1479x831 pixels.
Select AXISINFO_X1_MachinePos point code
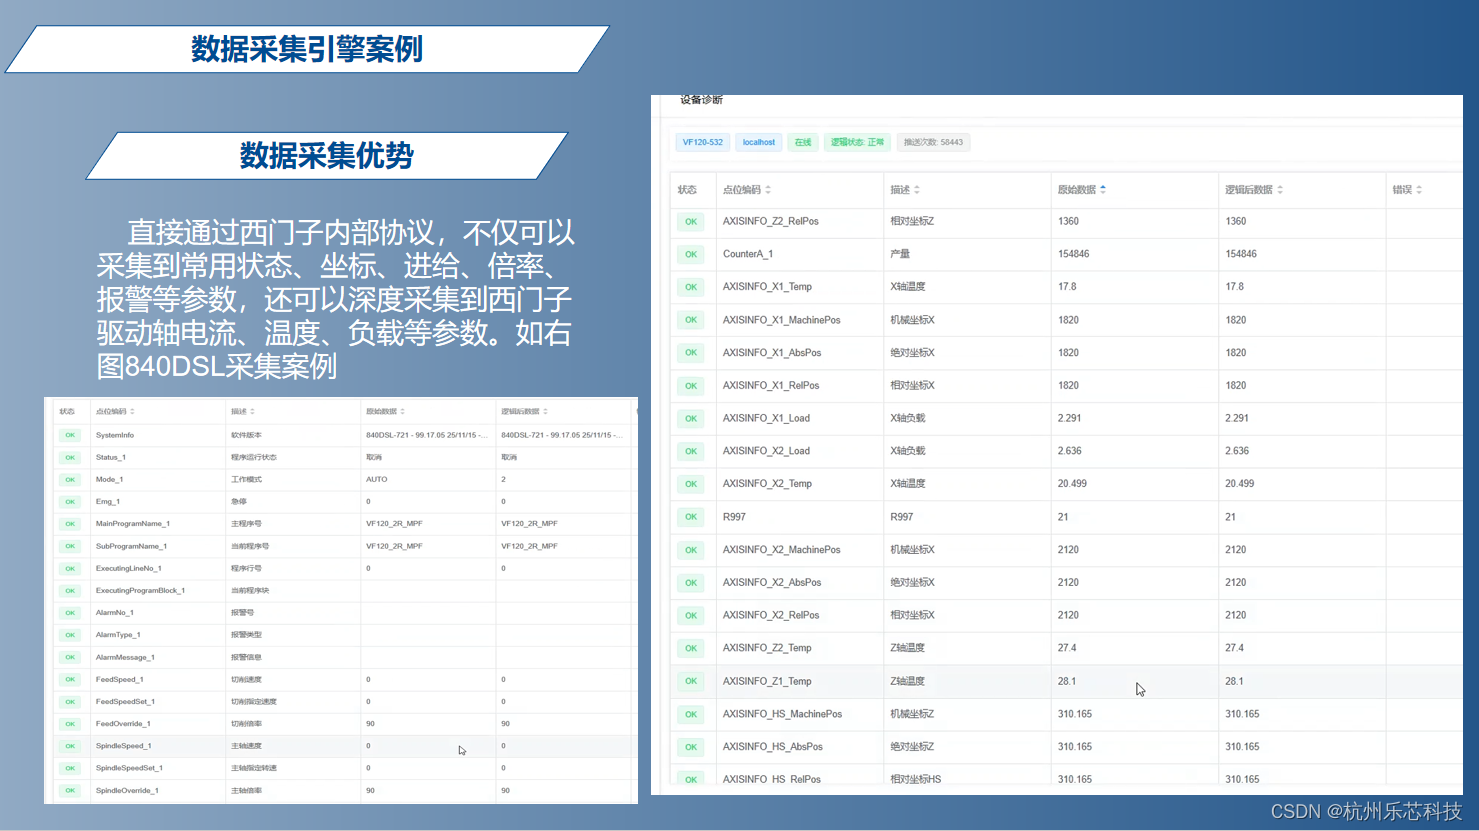(782, 320)
